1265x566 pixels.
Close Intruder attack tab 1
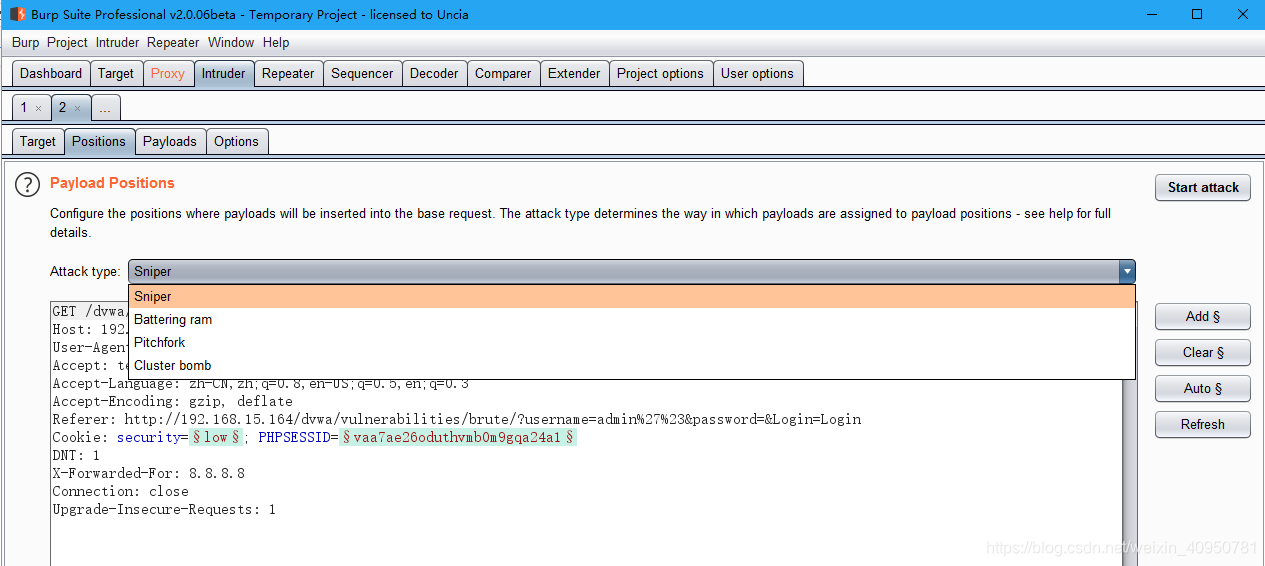coord(38,108)
